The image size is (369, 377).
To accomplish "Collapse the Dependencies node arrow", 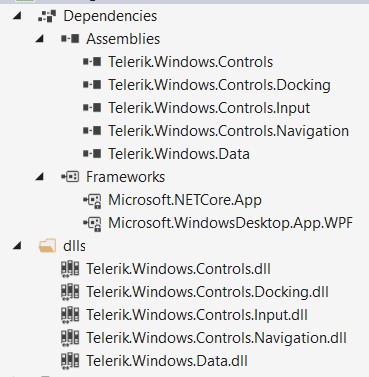I will click(x=17, y=16).
